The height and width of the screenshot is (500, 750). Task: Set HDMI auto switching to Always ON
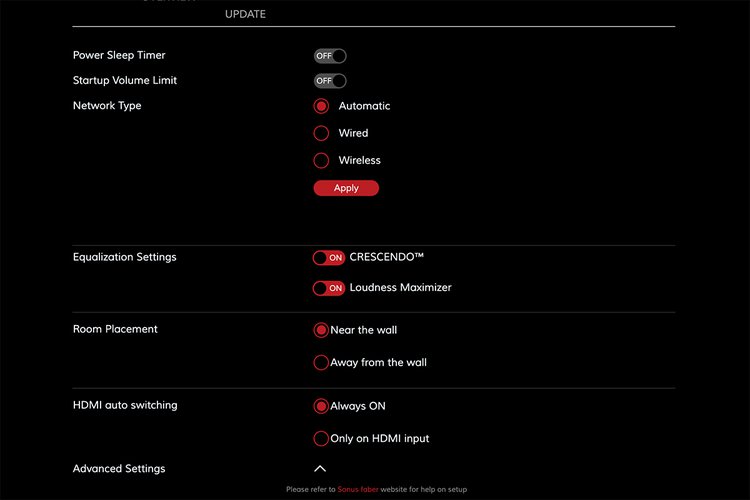click(321, 406)
